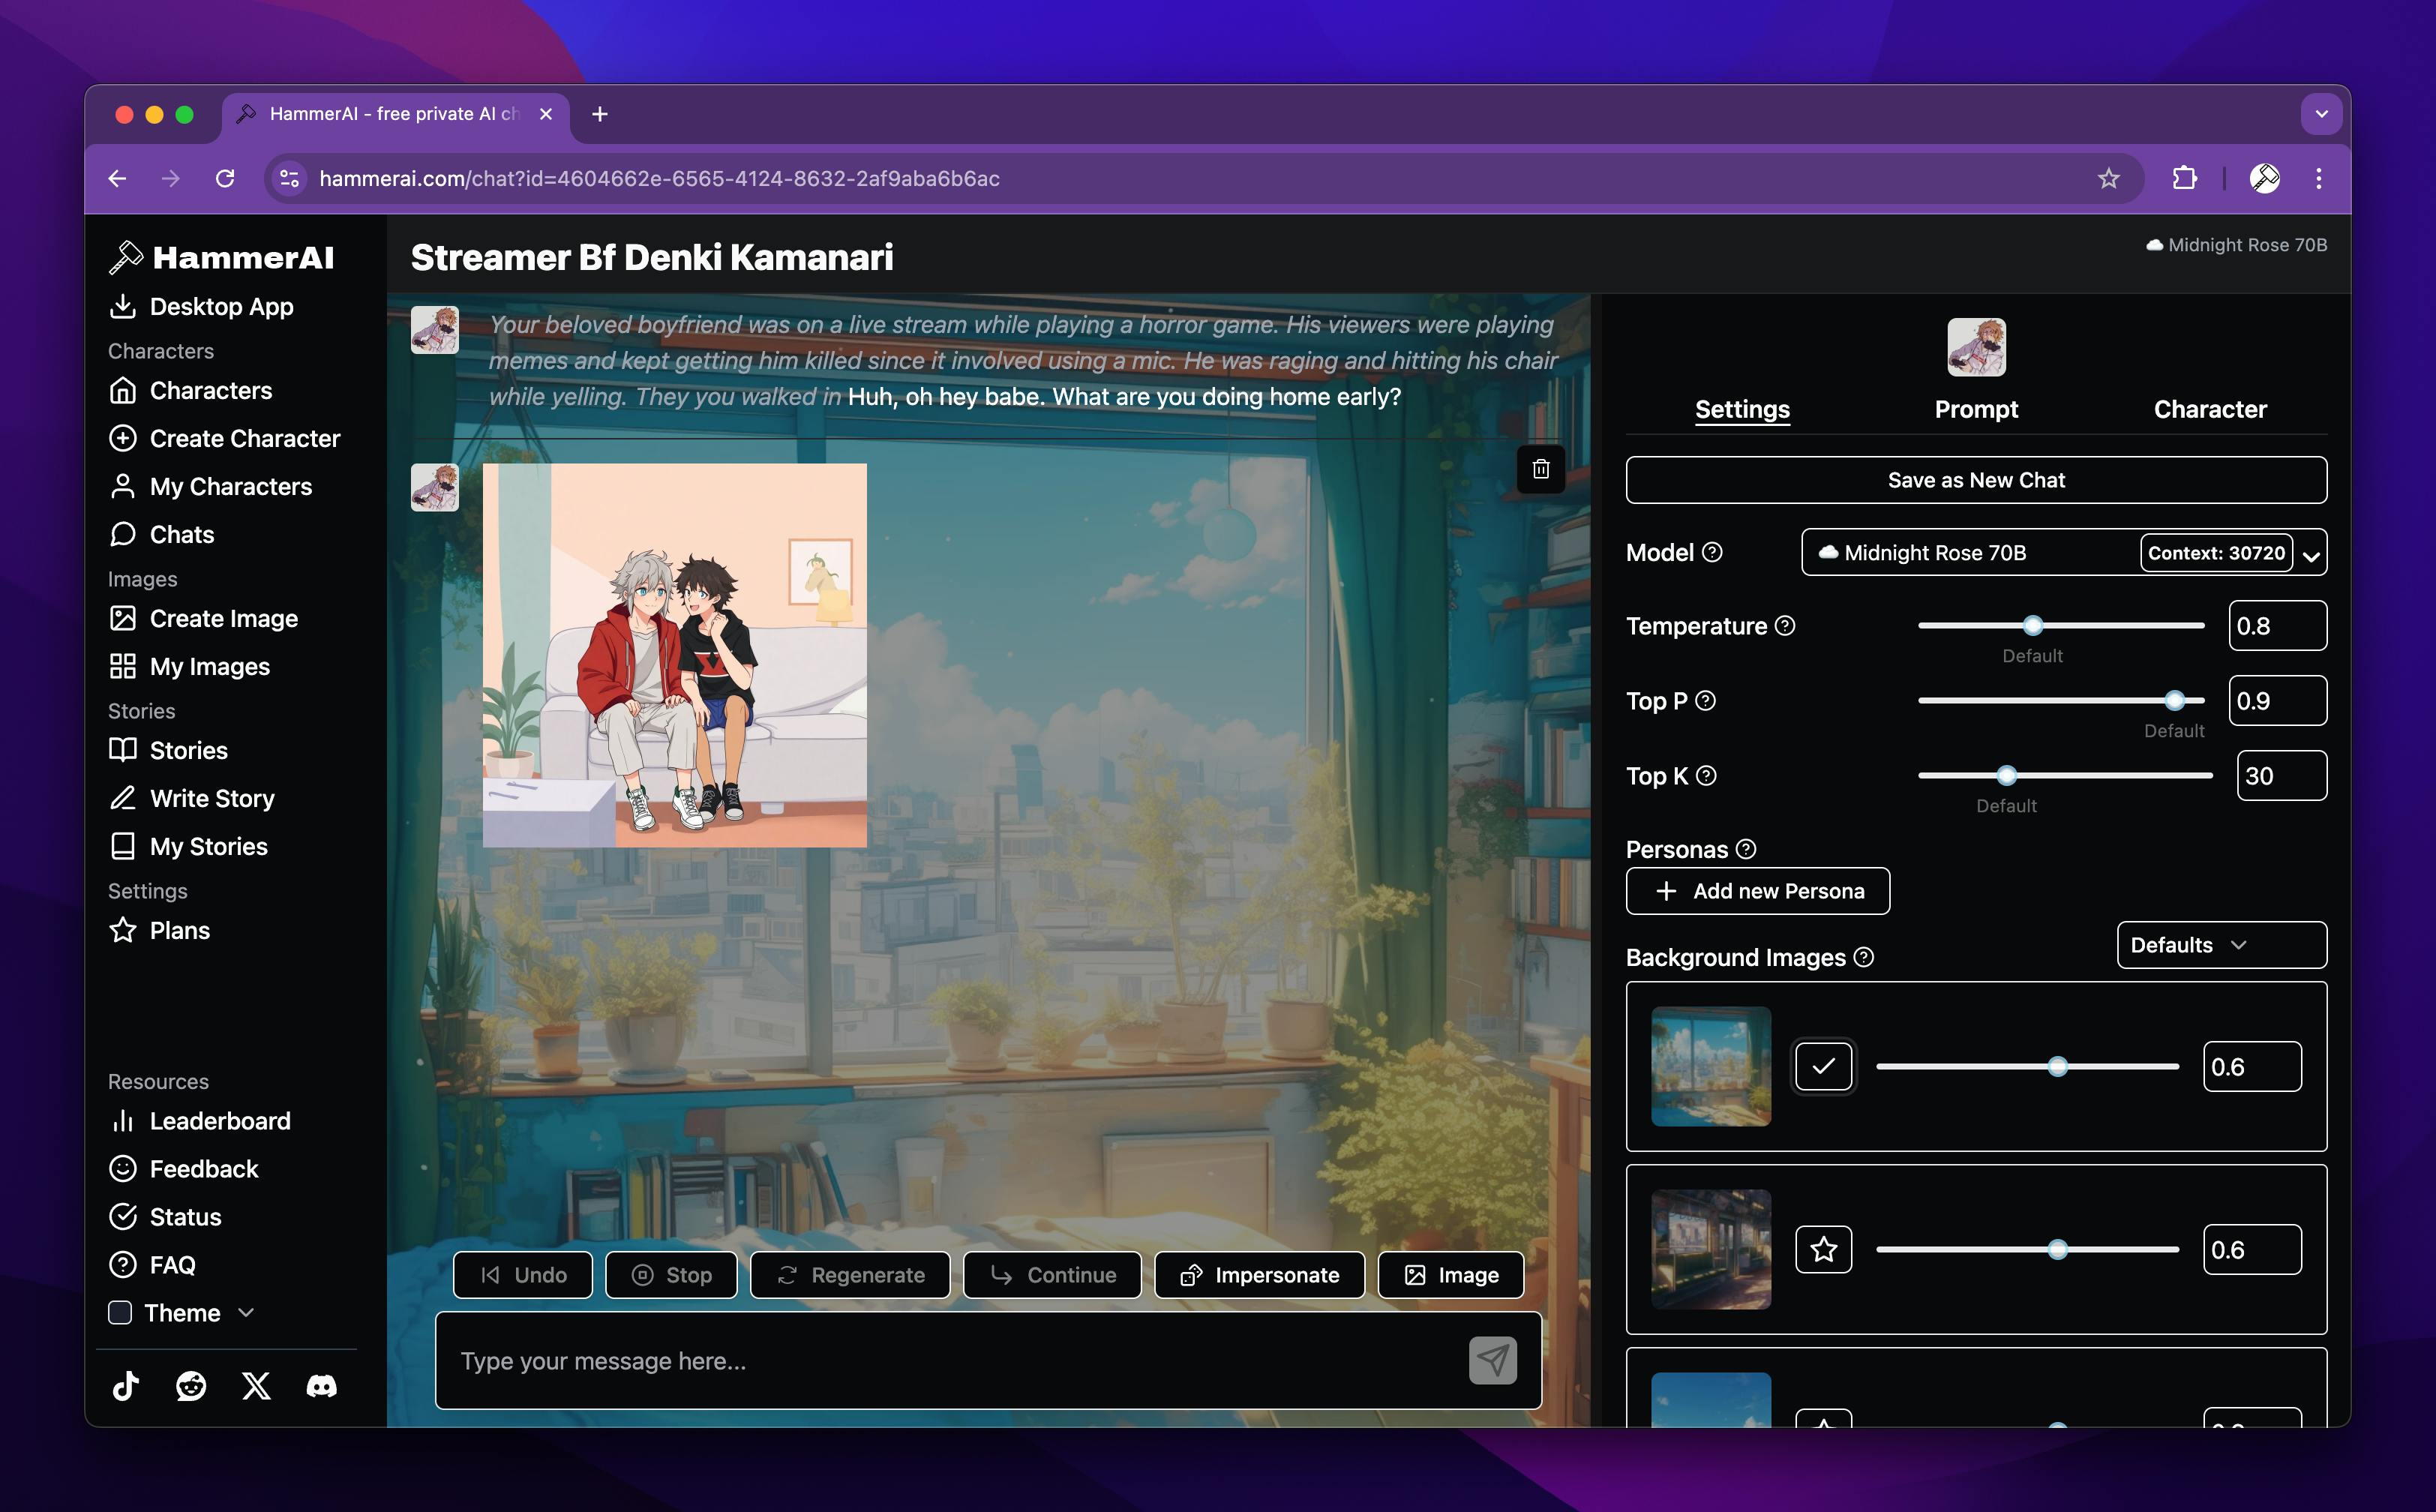
Task: Favorite the second background image star toggle
Action: [1823, 1249]
